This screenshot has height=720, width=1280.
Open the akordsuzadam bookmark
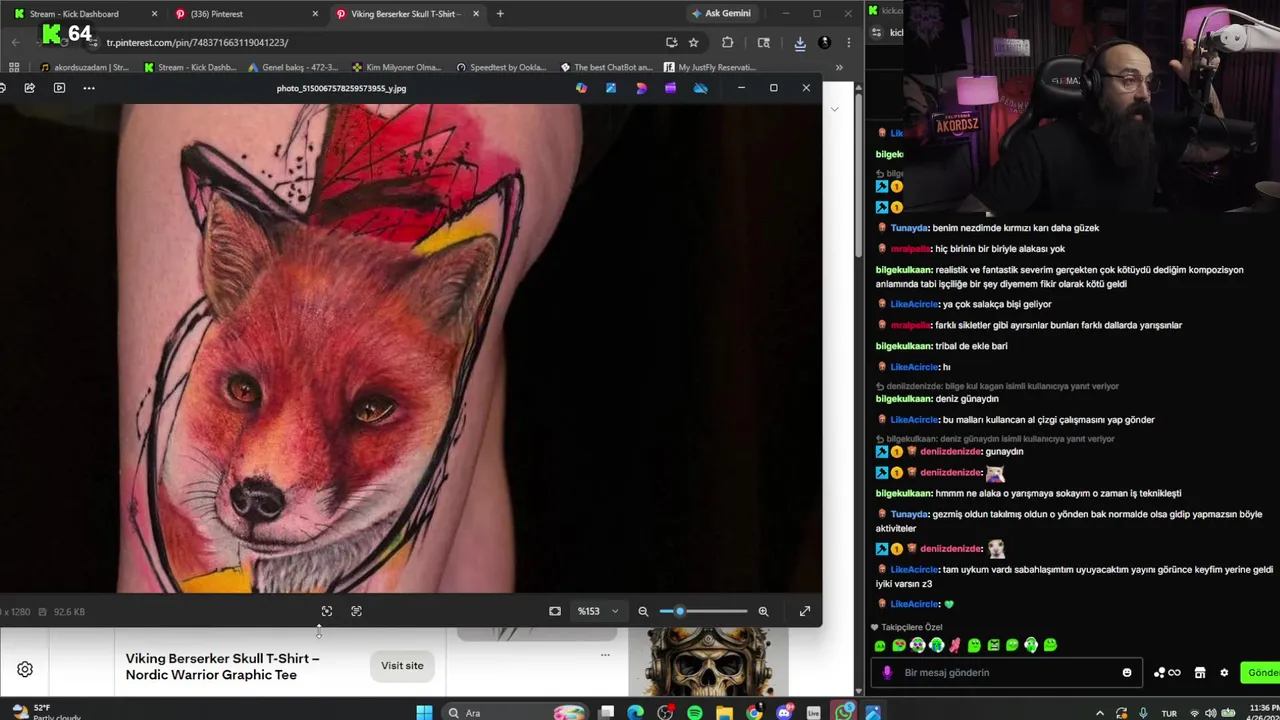point(84,67)
